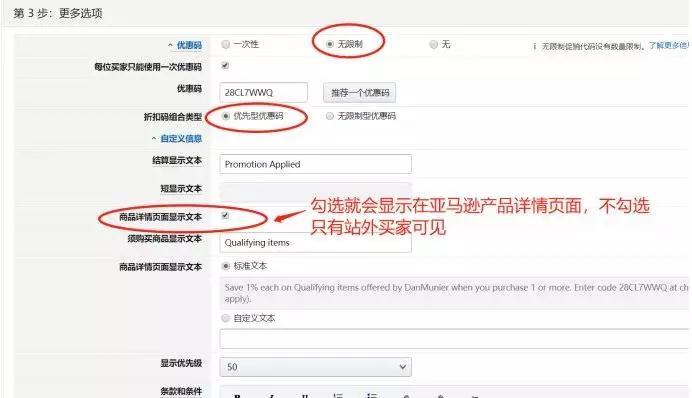Screen dimensions: 692x398
Task: Select the 一次性 coupon code option
Action: [x=226, y=44]
